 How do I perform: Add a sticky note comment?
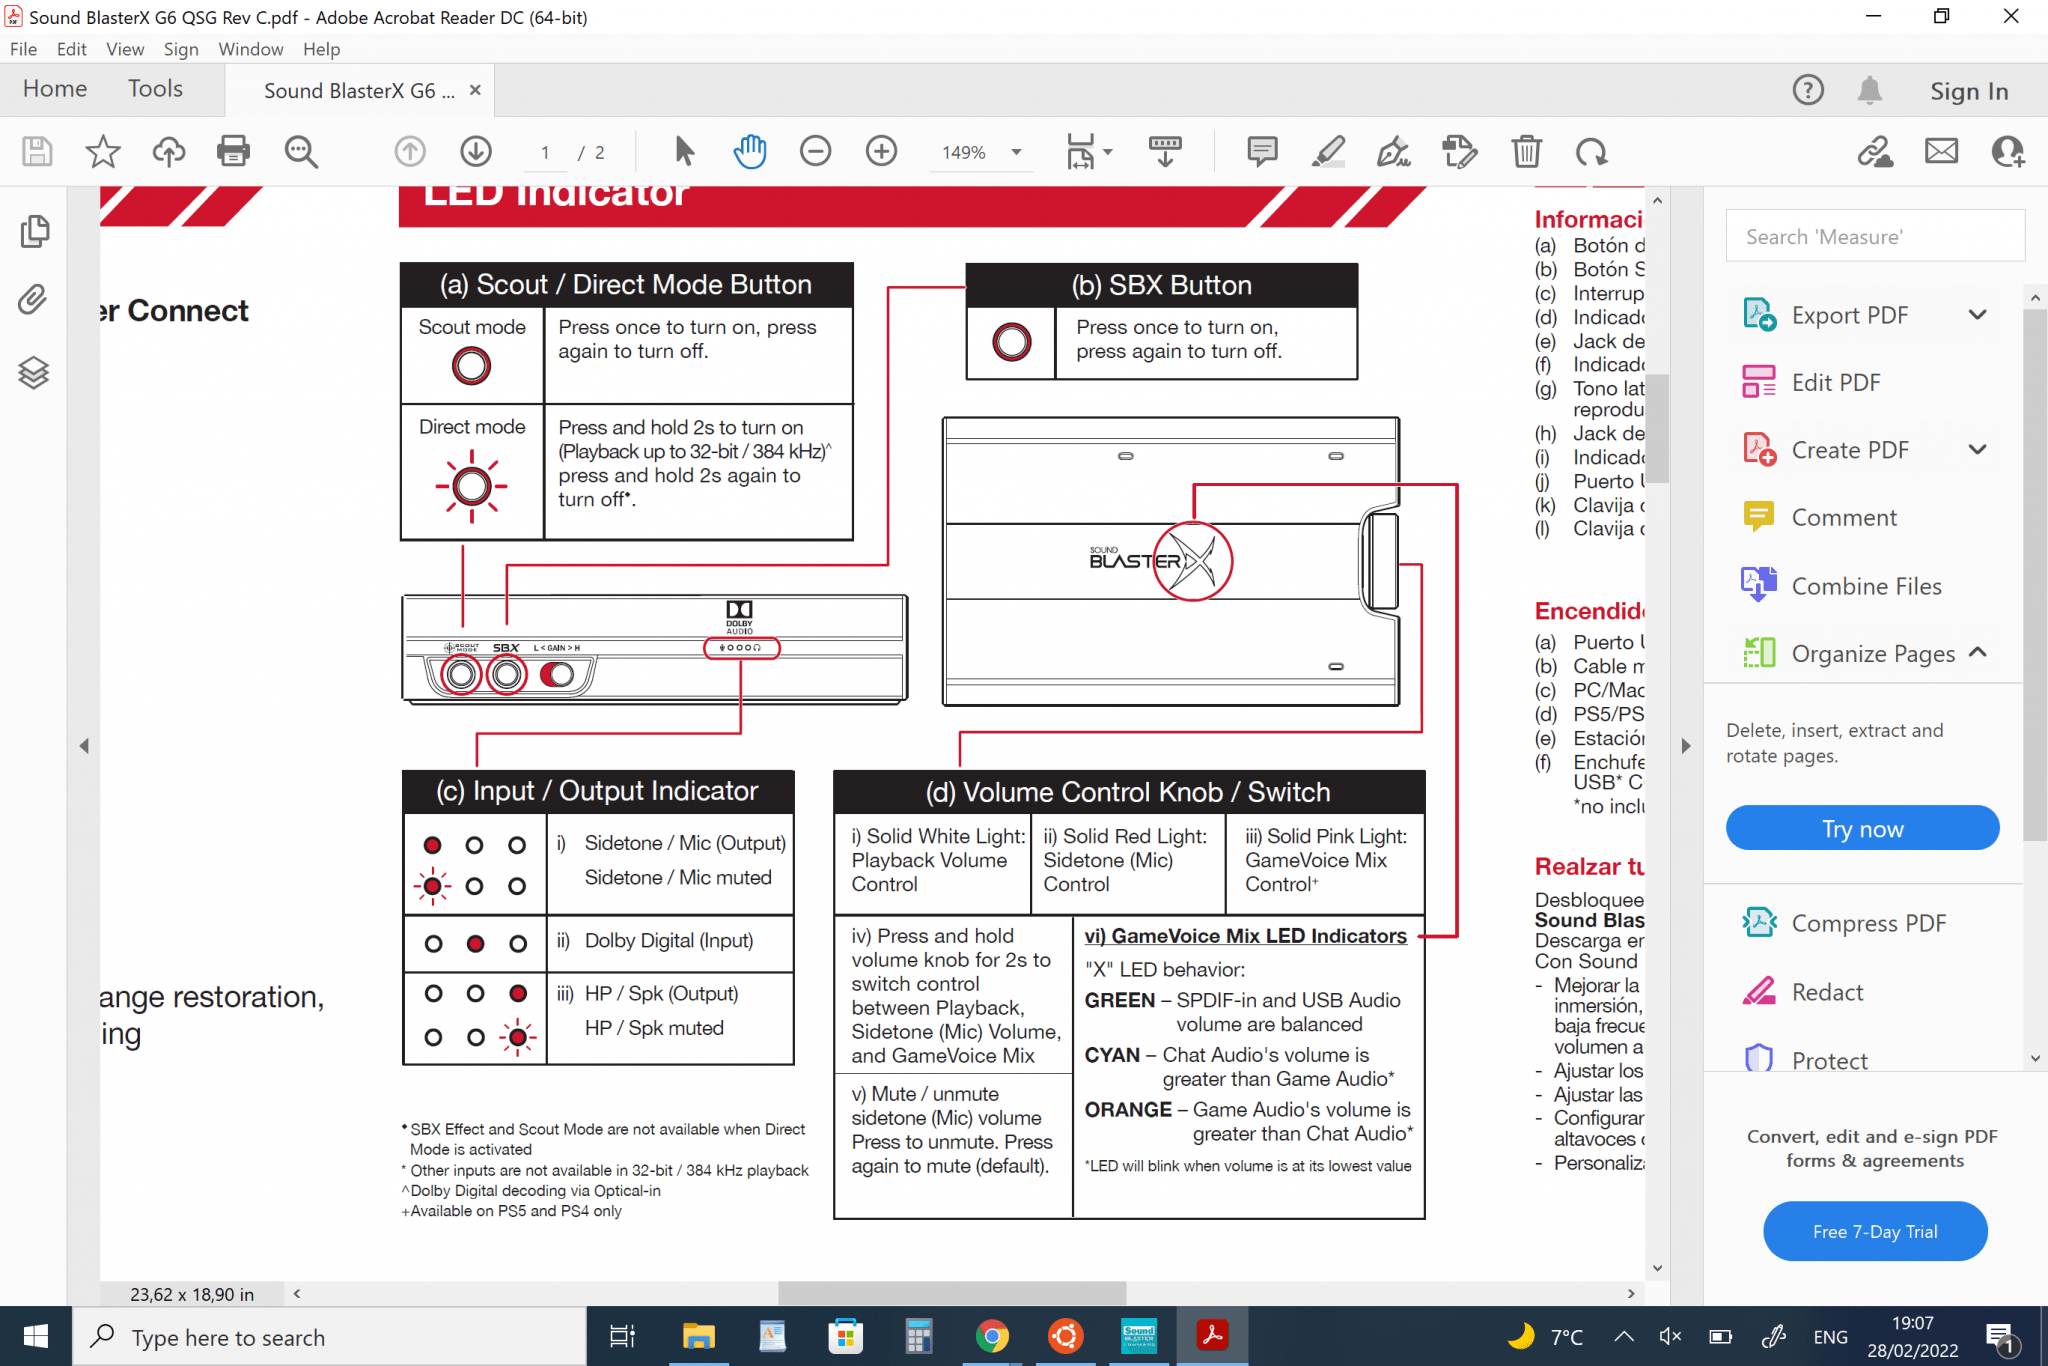tap(1262, 152)
